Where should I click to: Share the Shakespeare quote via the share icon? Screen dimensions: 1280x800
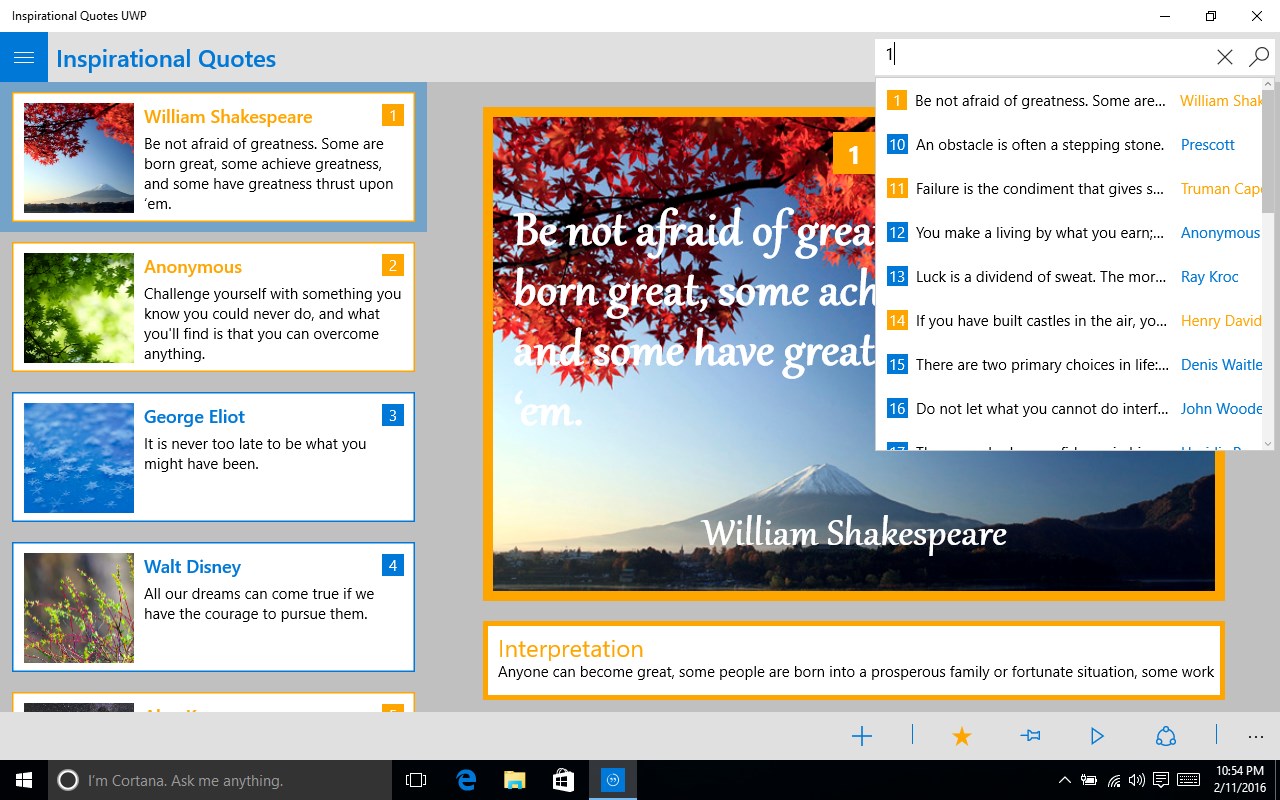click(x=1166, y=736)
